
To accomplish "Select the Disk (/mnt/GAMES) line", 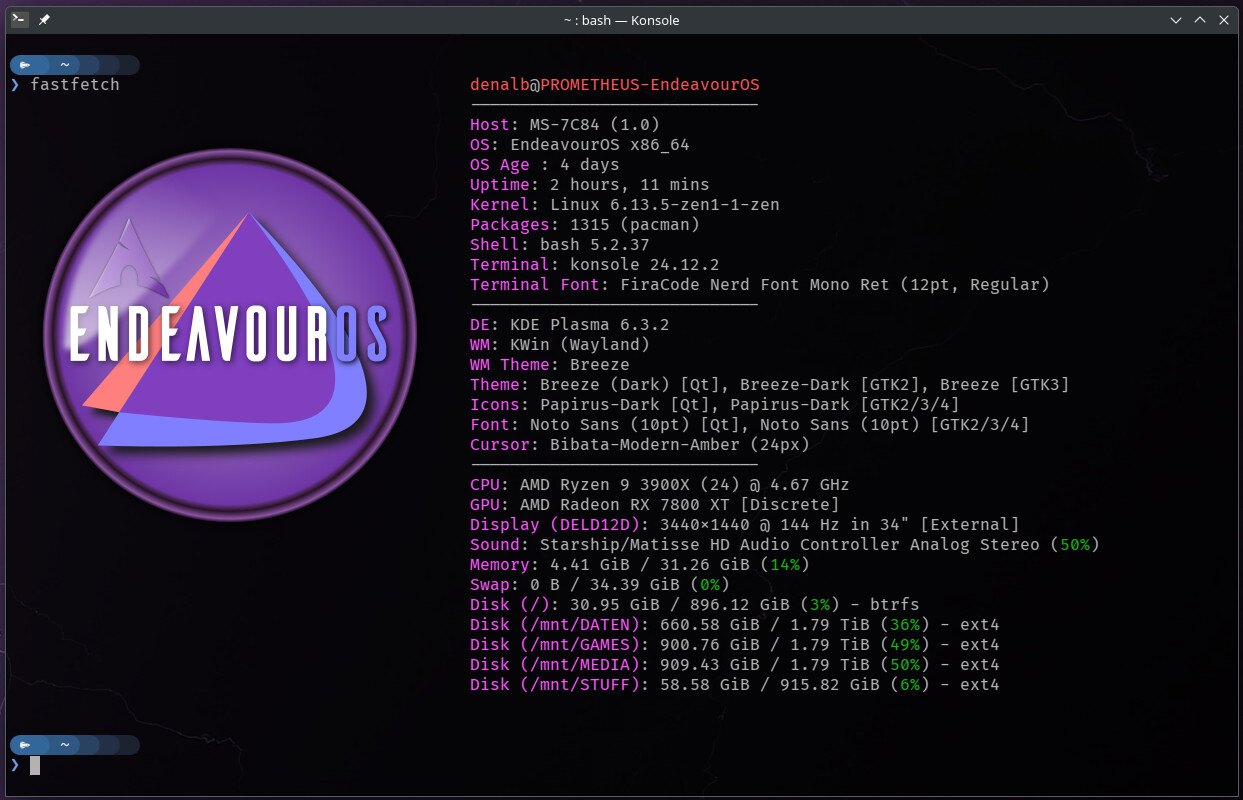I will (735, 645).
